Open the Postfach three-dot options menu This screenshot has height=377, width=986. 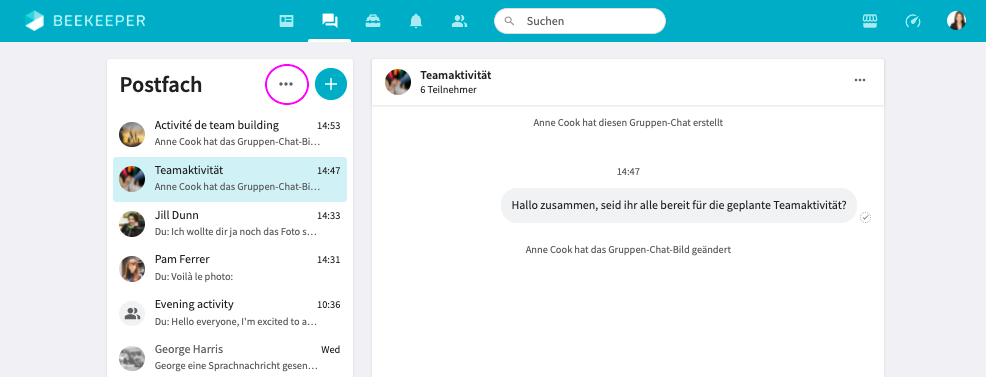click(286, 84)
